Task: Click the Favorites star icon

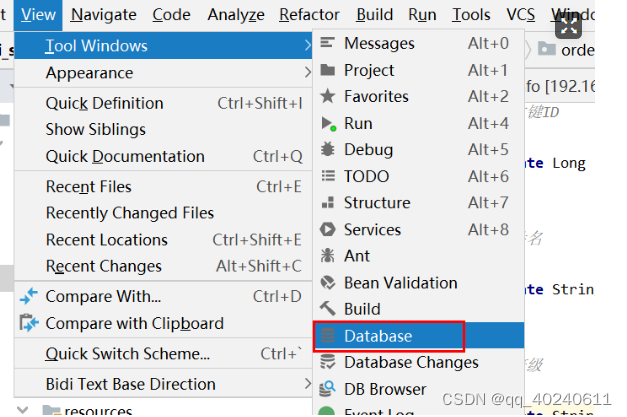Action: pos(327,96)
